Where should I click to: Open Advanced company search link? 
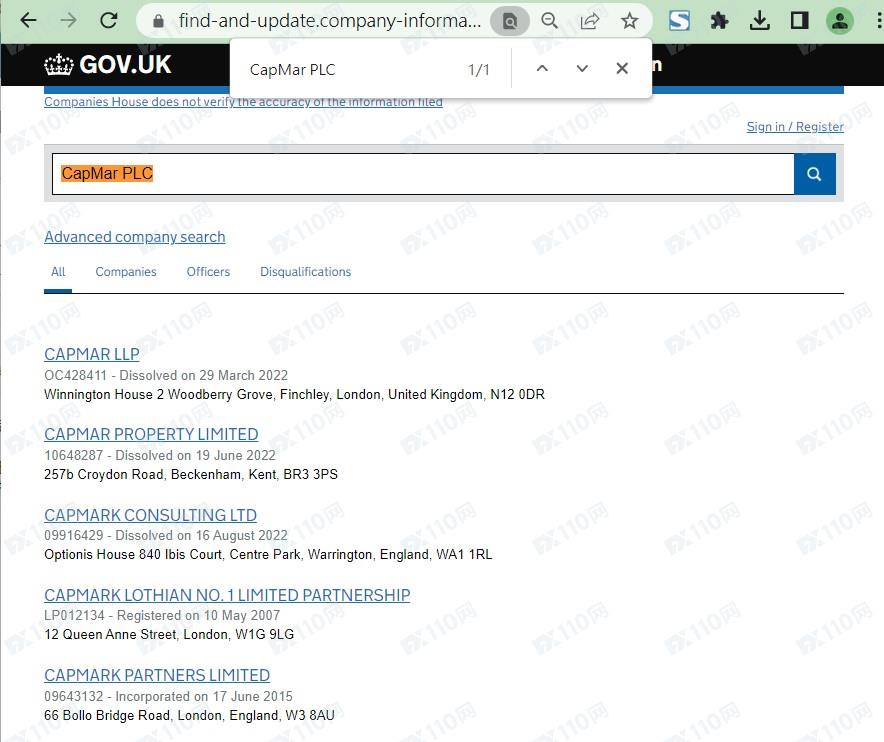pos(135,237)
